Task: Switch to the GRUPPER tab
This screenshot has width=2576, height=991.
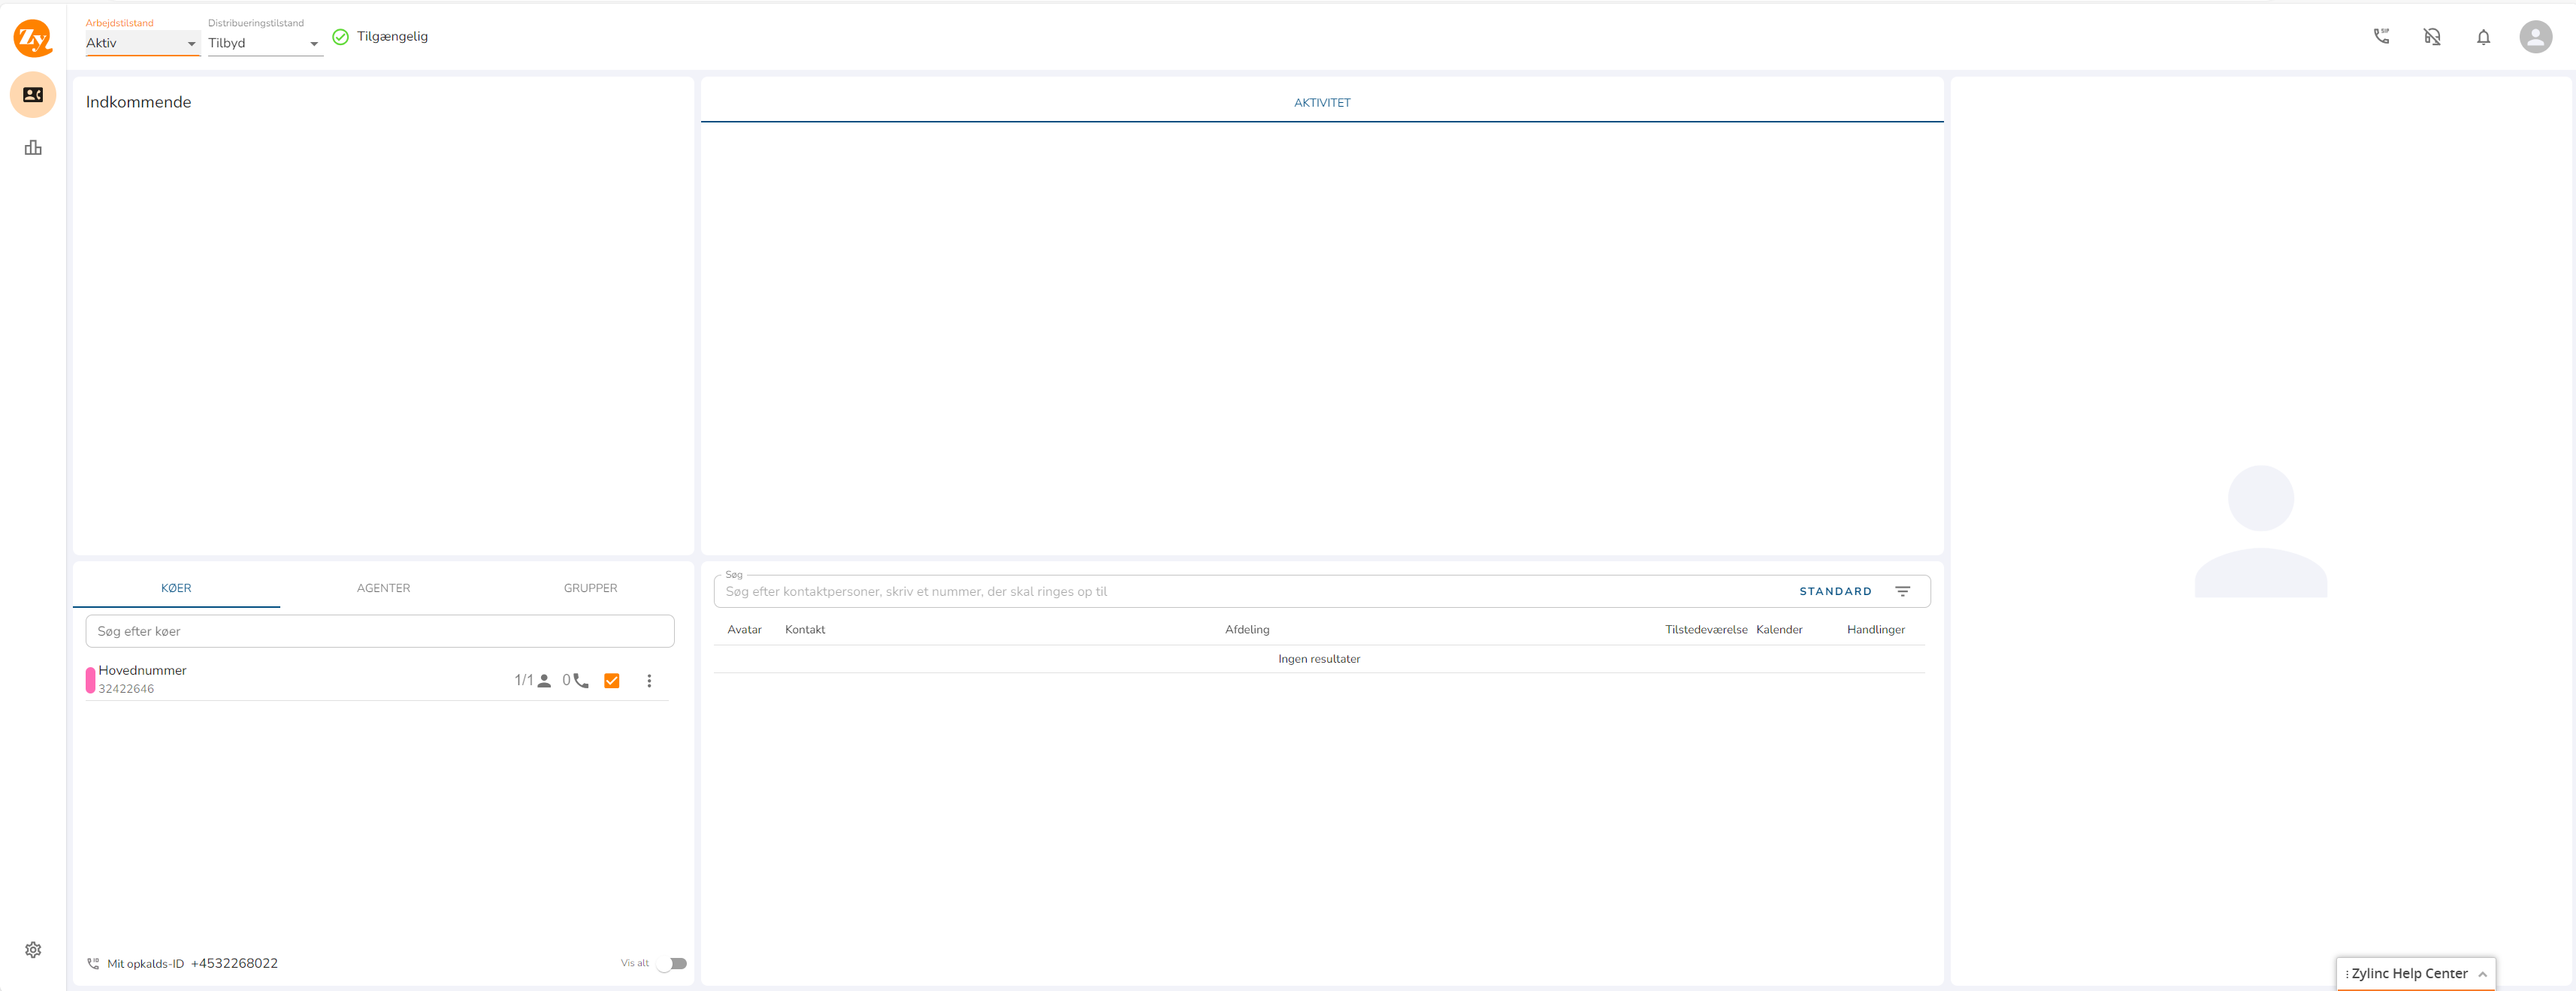Action: coord(590,588)
